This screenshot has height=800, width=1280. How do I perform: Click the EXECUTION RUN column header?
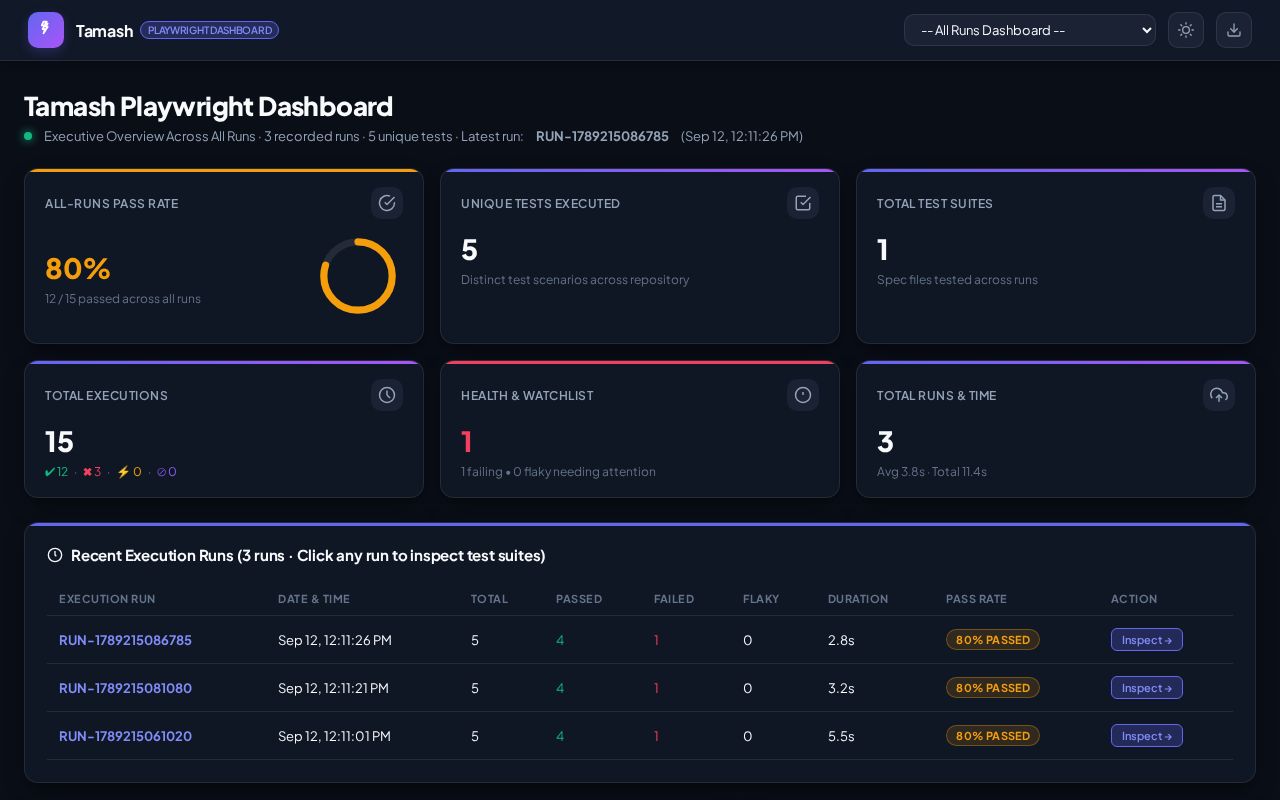point(107,599)
